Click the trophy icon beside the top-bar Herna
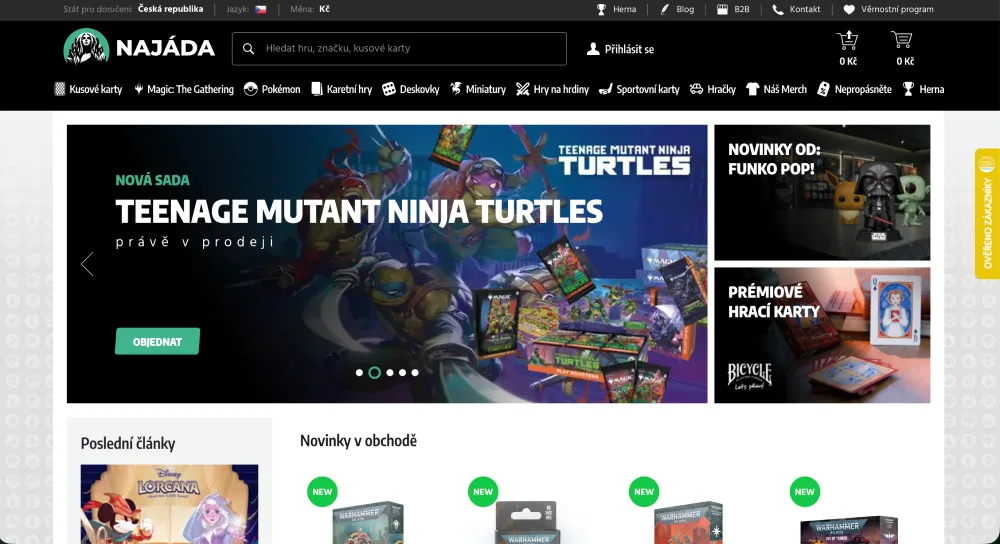The width and height of the screenshot is (1000, 544). 601,10
